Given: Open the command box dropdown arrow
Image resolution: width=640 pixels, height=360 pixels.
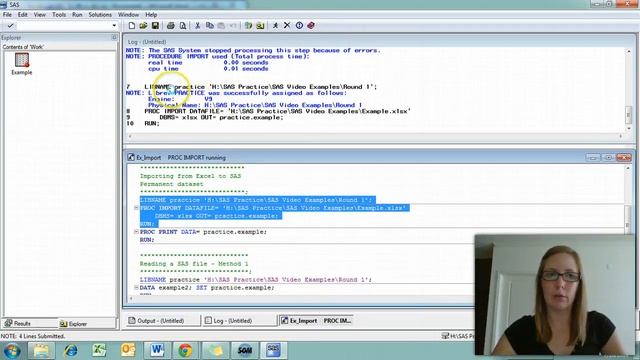Looking at the screenshot, I should 114,25.
